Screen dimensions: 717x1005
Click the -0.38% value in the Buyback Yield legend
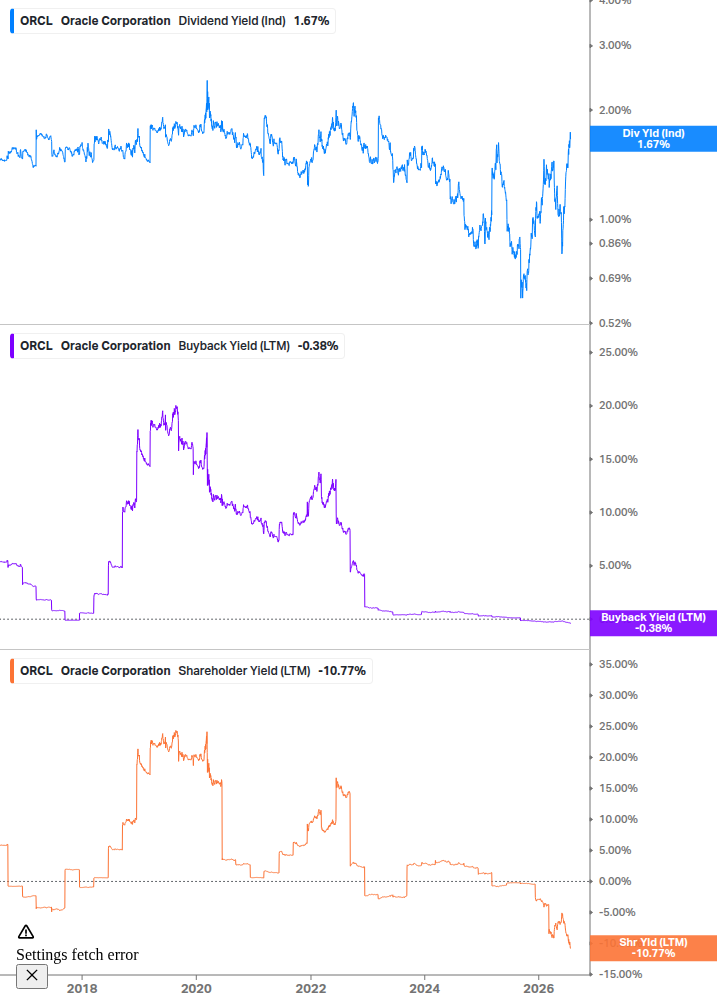point(318,346)
